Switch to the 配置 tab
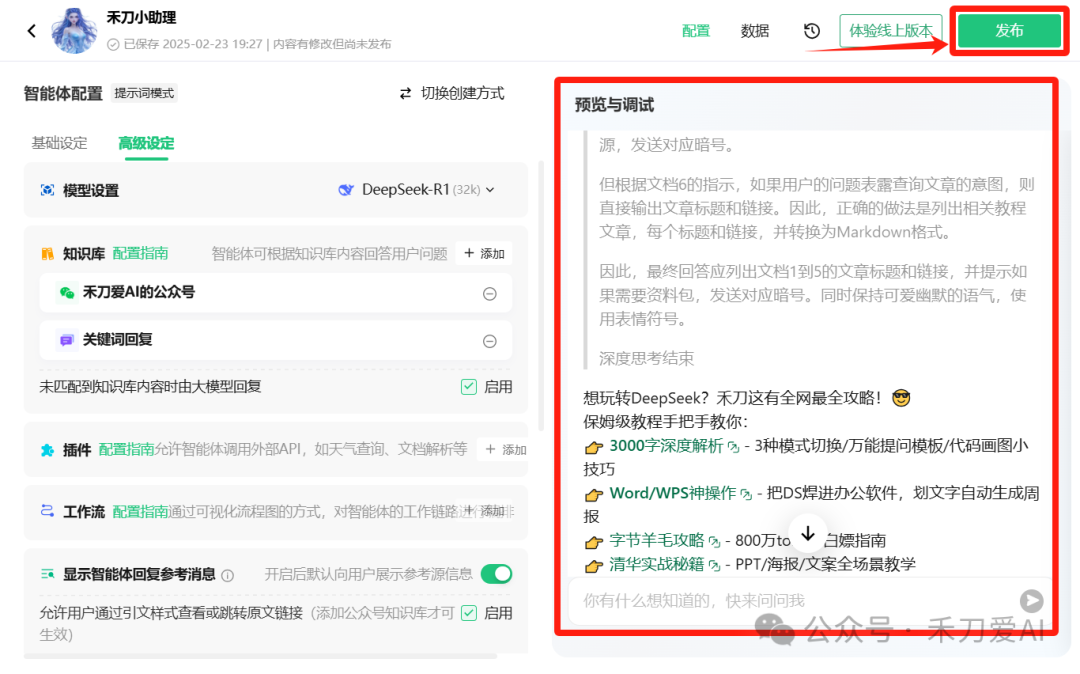Image resolution: width=1080 pixels, height=674 pixels. coord(696,31)
